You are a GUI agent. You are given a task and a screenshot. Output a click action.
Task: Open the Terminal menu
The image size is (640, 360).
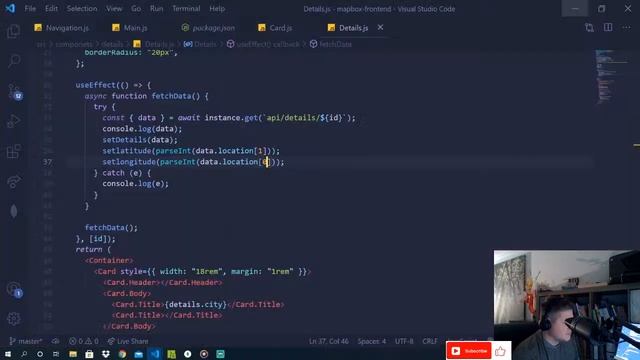point(186,9)
